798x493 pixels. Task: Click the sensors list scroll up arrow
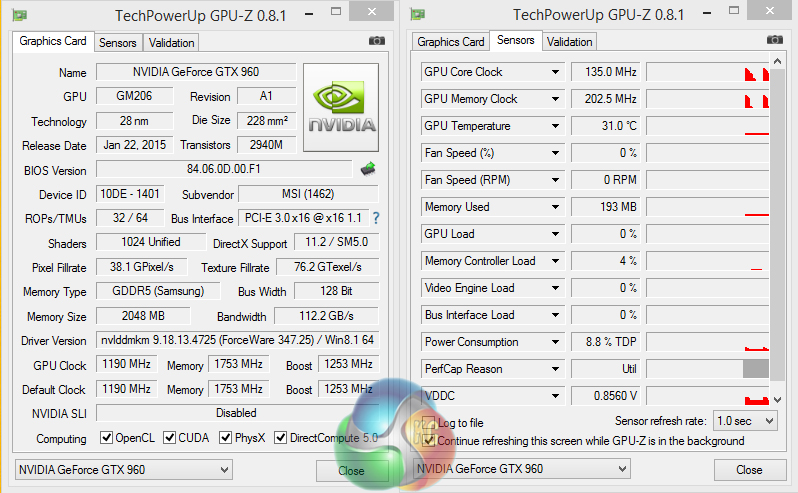click(x=777, y=62)
